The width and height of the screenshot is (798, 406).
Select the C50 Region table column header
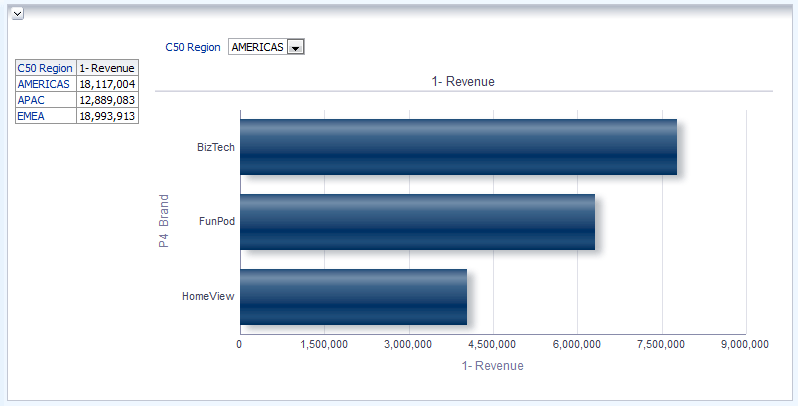[x=45, y=68]
